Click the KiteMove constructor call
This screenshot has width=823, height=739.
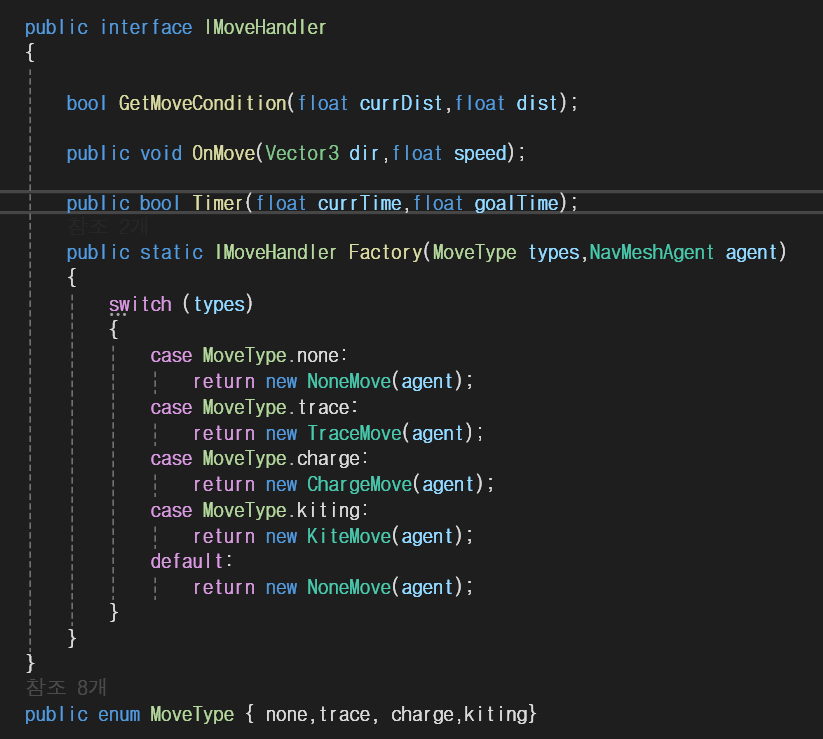[349, 536]
